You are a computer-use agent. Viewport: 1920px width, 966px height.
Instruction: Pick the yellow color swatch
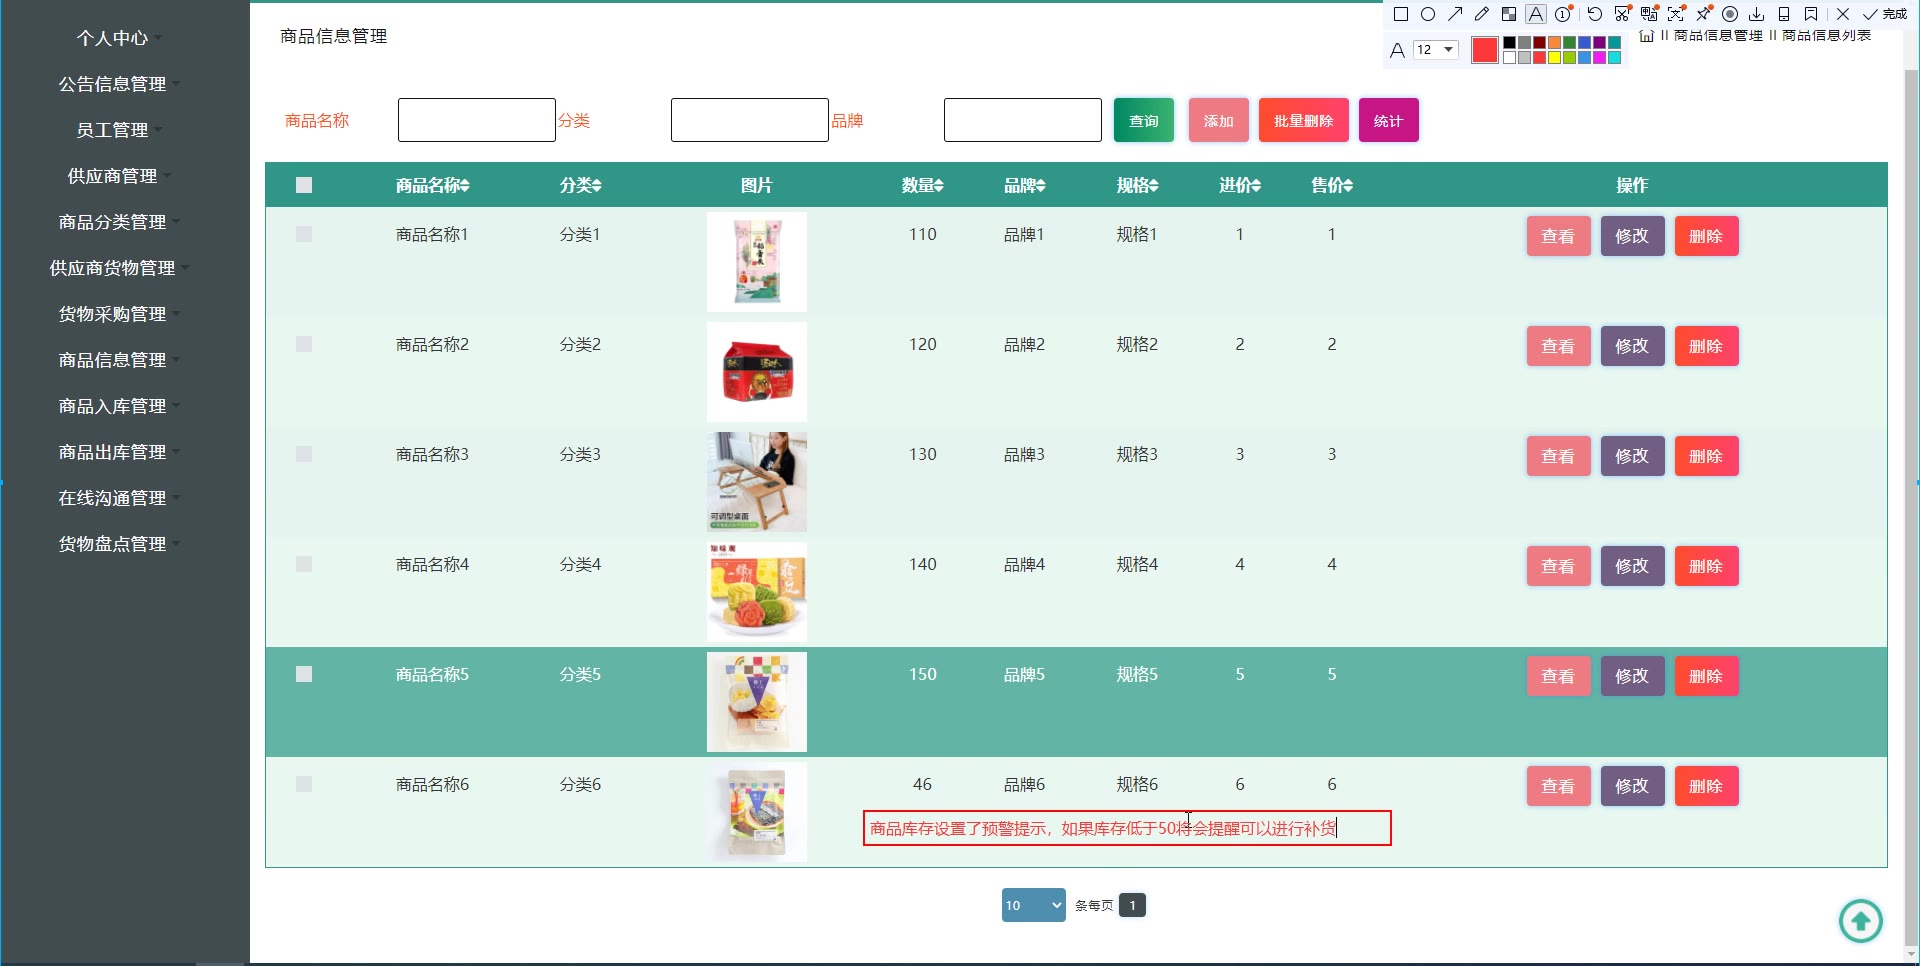1554,57
